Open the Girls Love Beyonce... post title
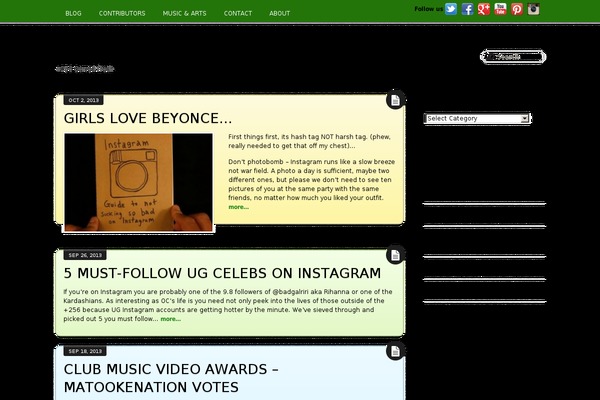The image size is (600, 400). 148,118
